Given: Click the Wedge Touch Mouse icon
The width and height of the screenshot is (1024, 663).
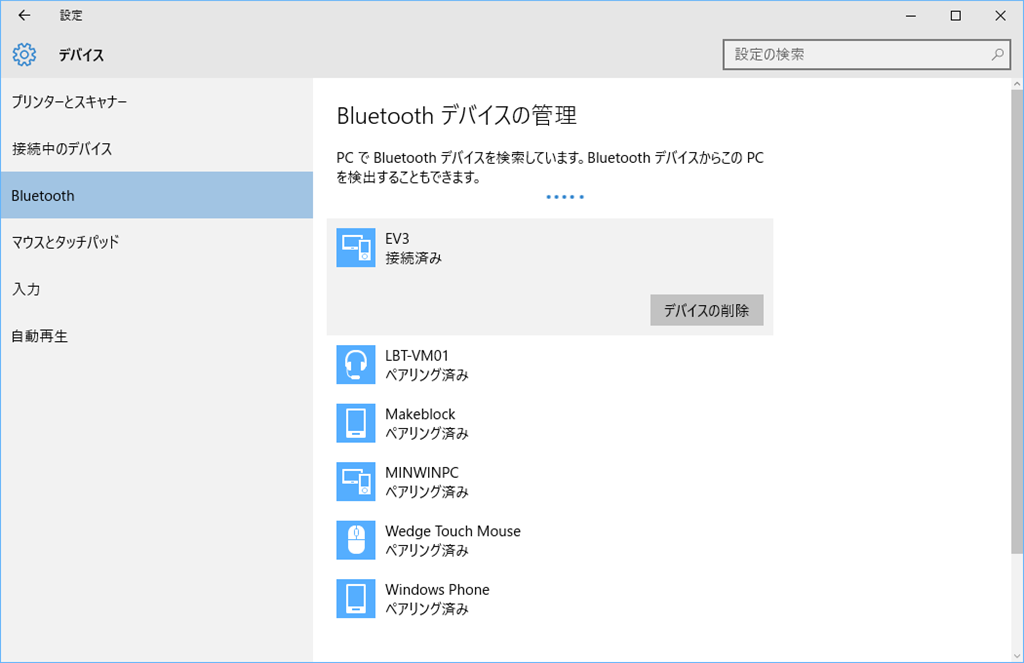Looking at the screenshot, I should 356,540.
